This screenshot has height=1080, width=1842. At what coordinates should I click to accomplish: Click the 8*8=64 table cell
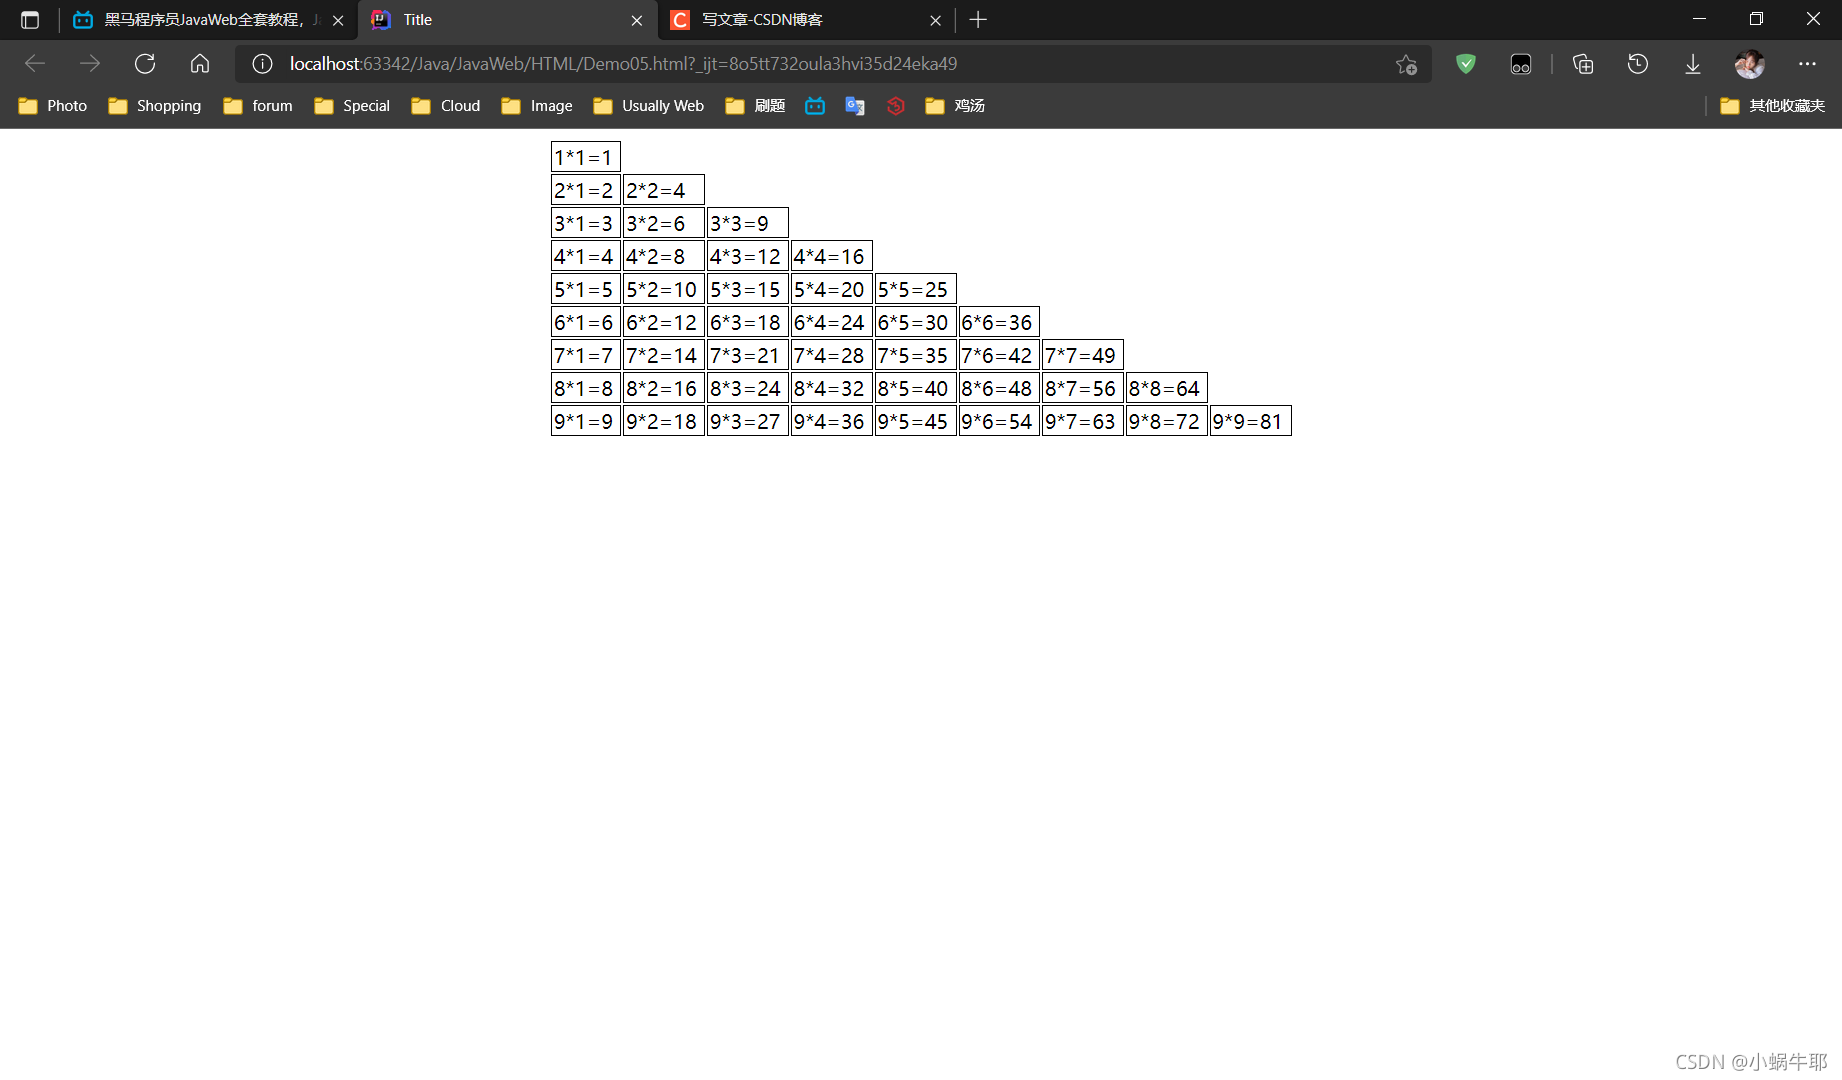click(x=1167, y=388)
